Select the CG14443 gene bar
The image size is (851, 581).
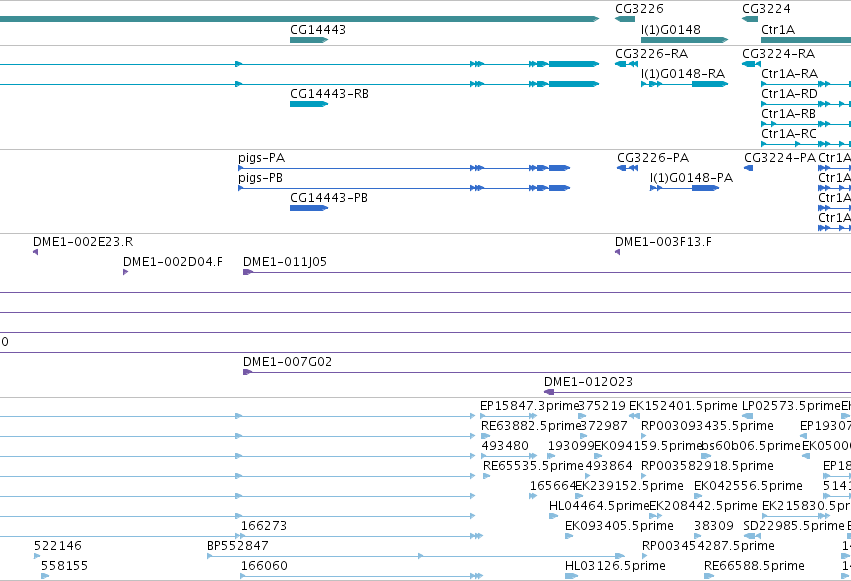(x=309, y=40)
